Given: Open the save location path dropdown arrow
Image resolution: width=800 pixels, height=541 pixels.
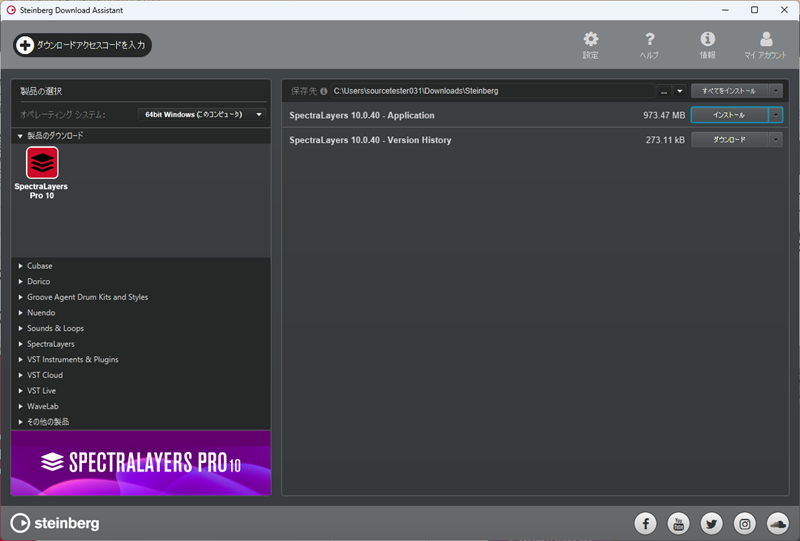Looking at the screenshot, I should pyautogui.click(x=680, y=91).
